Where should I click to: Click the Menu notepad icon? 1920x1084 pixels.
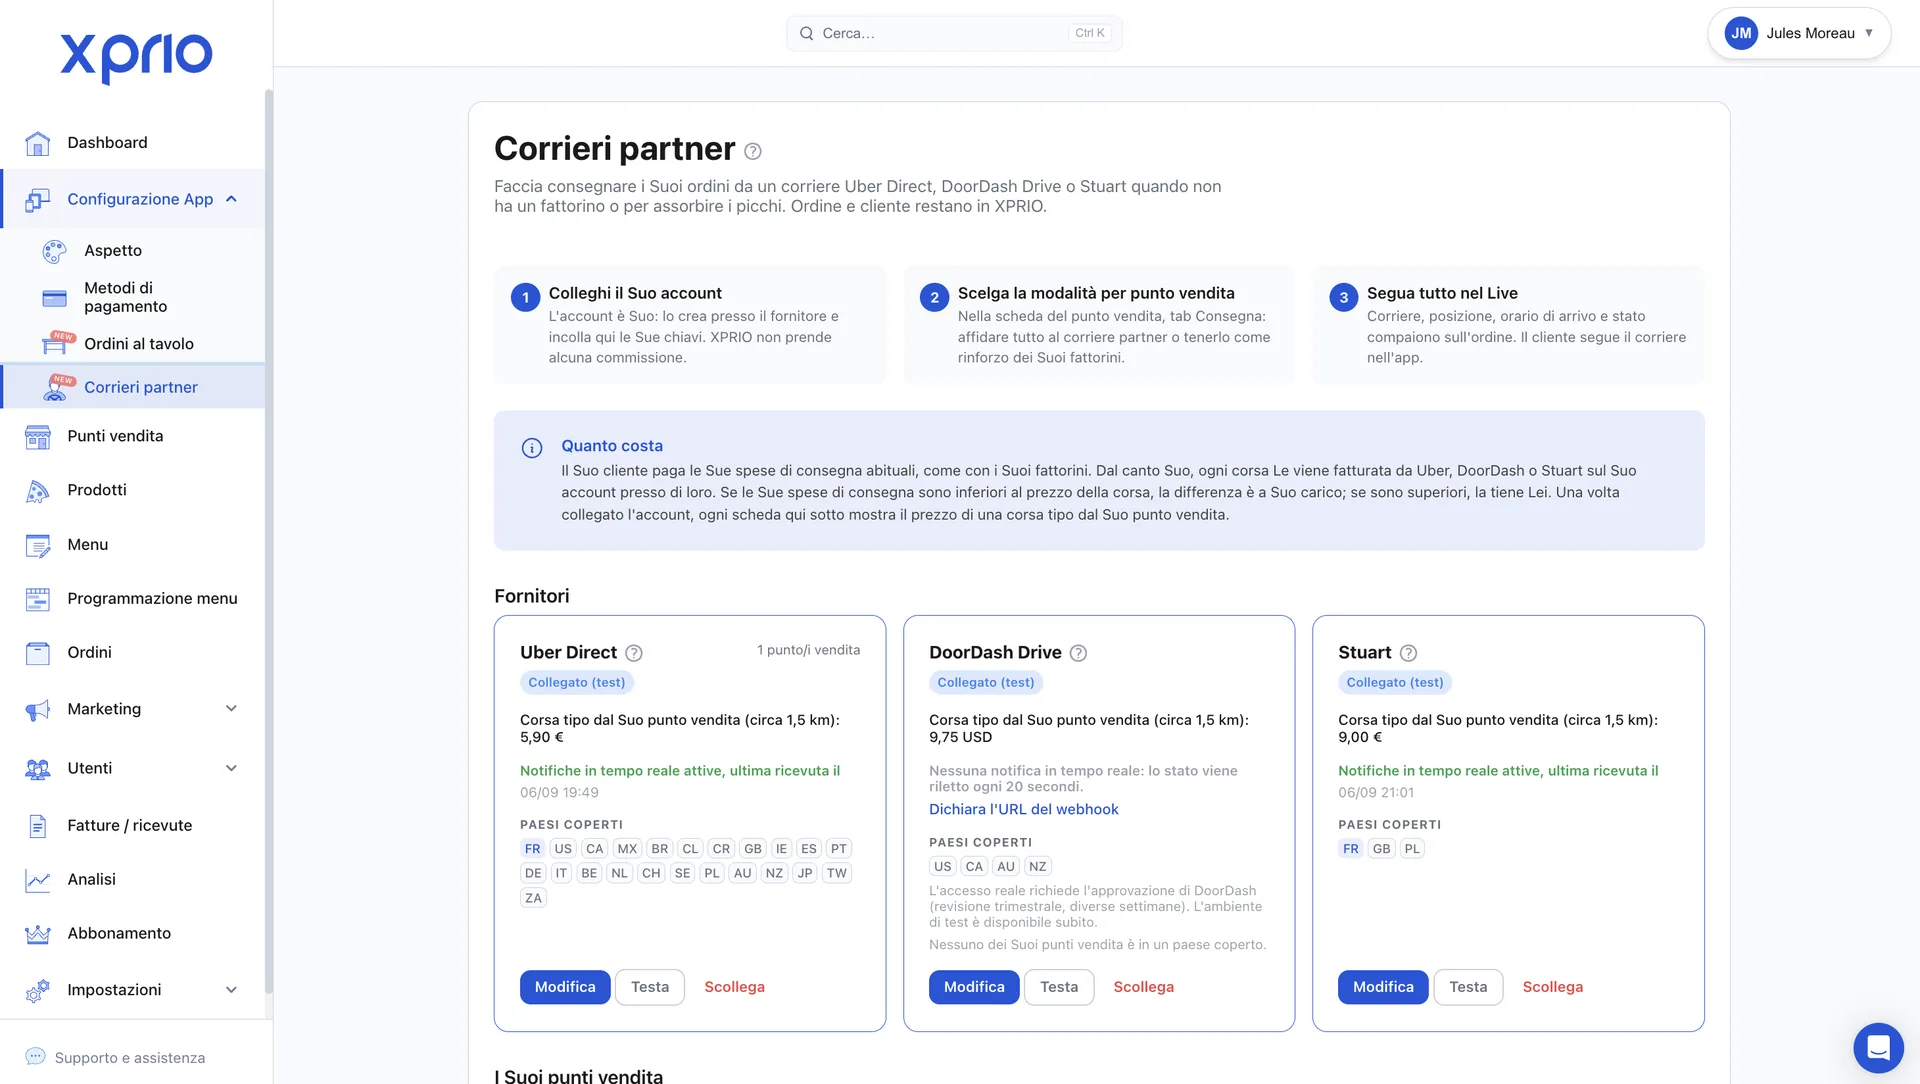click(38, 545)
